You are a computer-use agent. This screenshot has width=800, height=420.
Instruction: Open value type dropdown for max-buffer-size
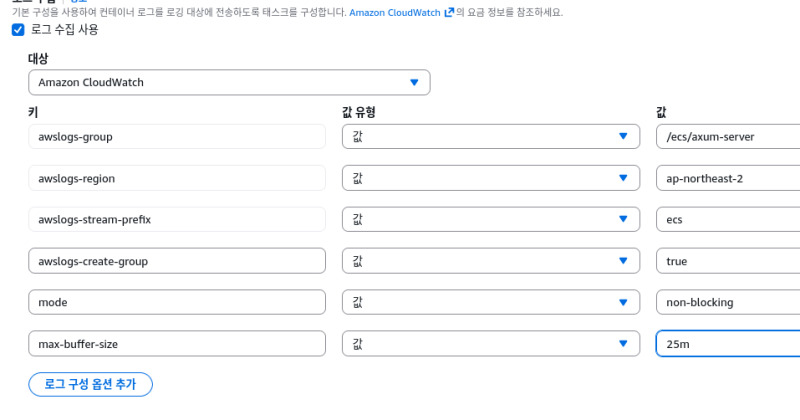click(x=490, y=344)
